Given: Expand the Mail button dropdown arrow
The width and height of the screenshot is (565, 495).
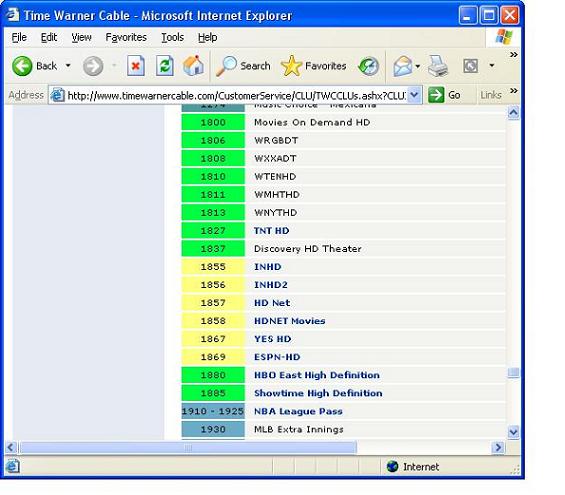Looking at the screenshot, I should [x=417, y=66].
